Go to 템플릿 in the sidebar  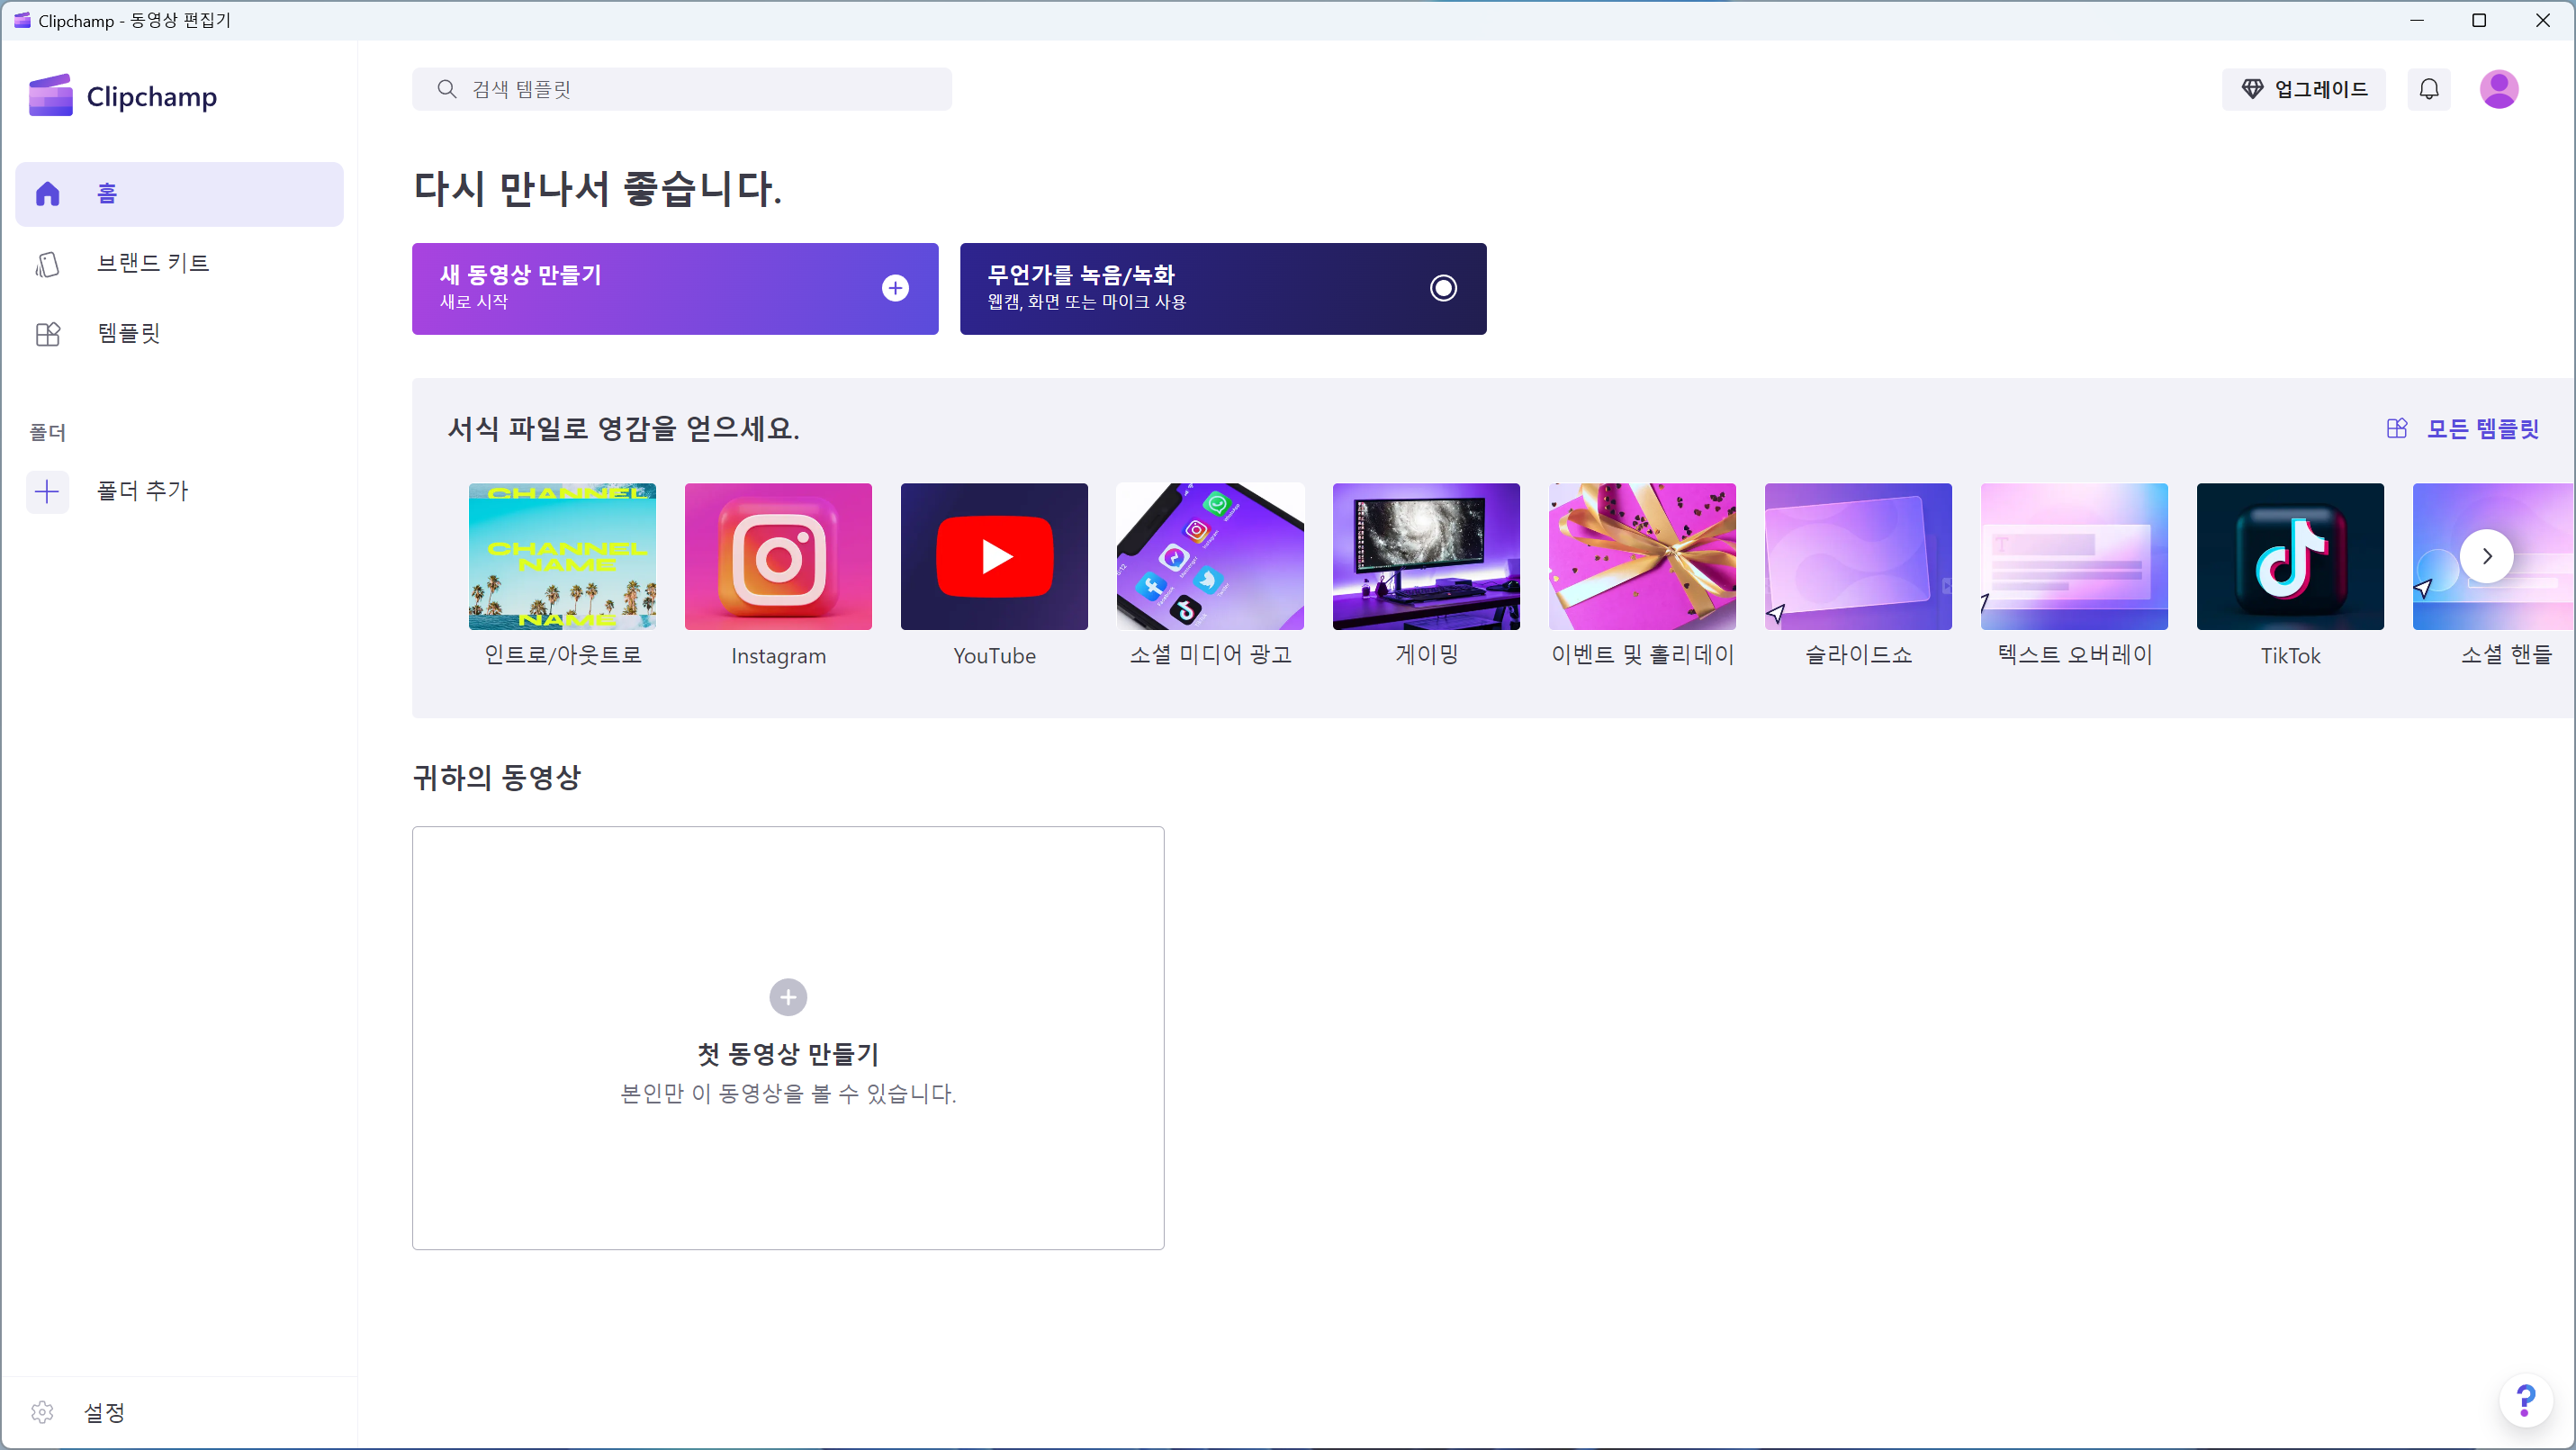128,333
